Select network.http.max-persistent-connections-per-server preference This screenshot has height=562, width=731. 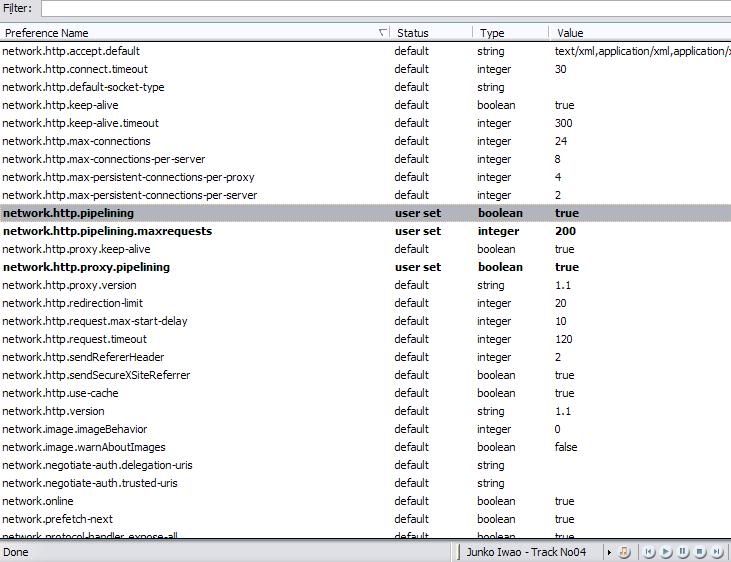pyautogui.click(x=130, y=195)
